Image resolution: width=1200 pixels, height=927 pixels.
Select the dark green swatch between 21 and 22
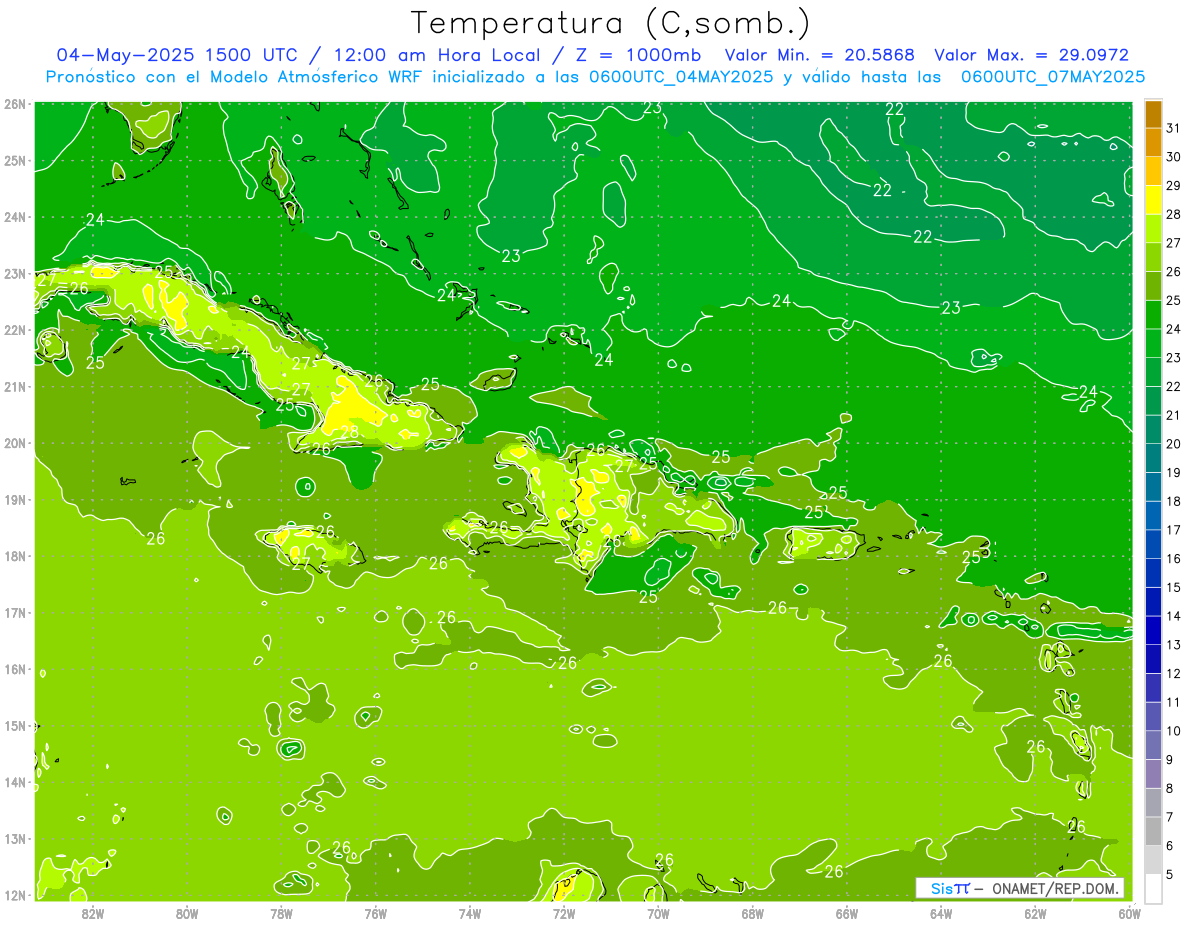point(1153,401)
